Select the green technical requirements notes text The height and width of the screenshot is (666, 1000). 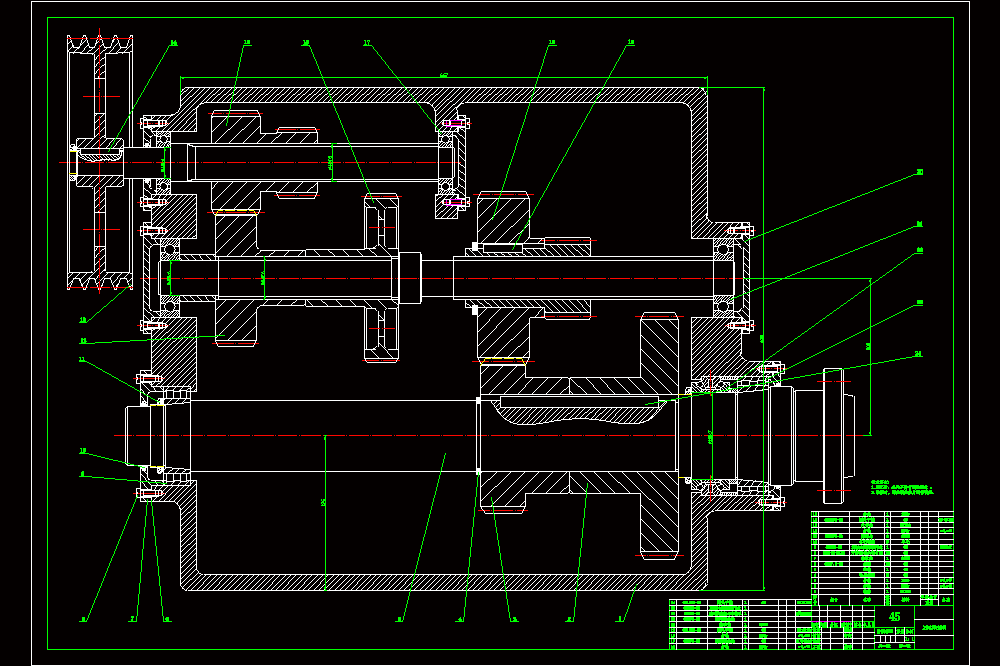[x=902, y=488]
